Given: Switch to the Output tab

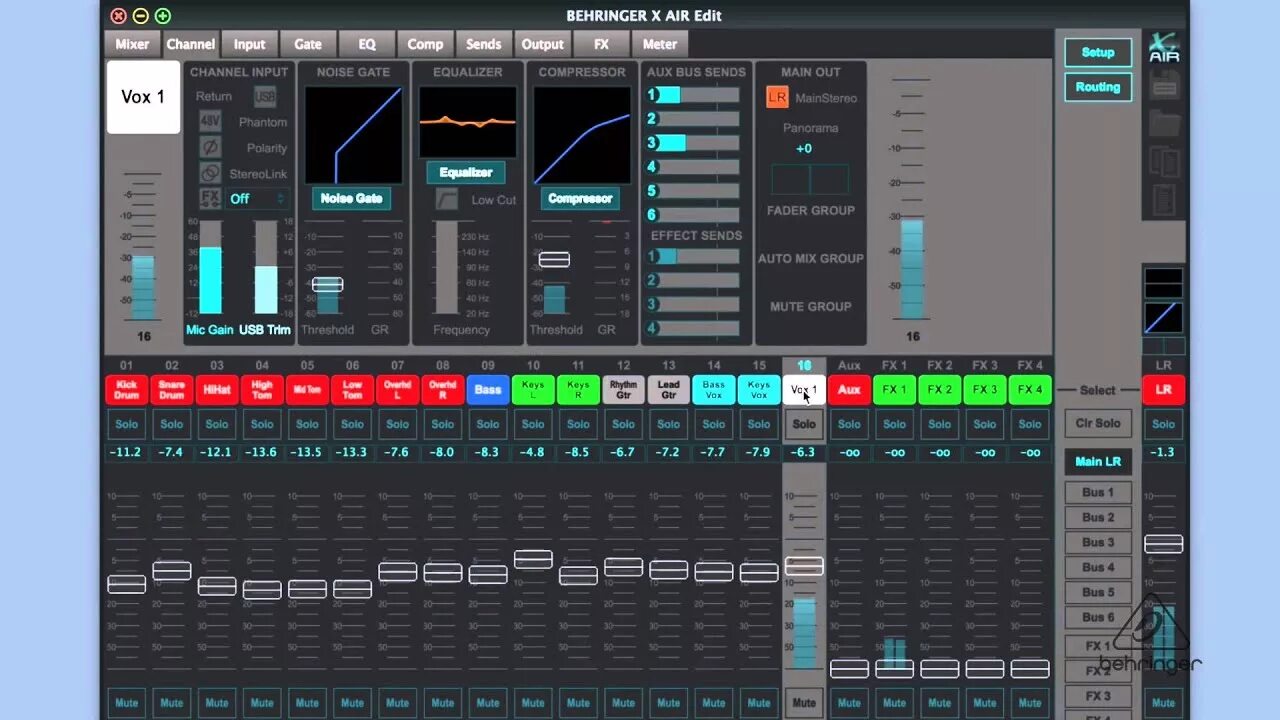Looking at the screenshot, I should coord(543,44).
